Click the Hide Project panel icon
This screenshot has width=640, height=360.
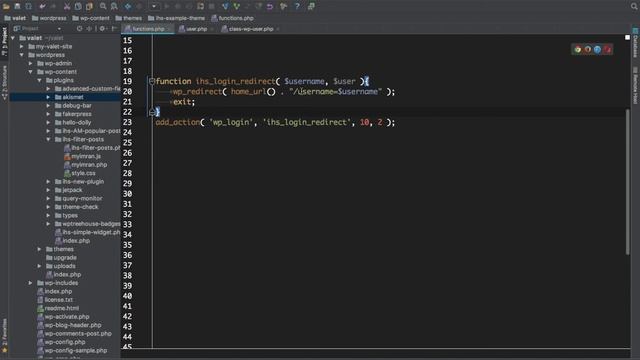(x=114, y=29)
